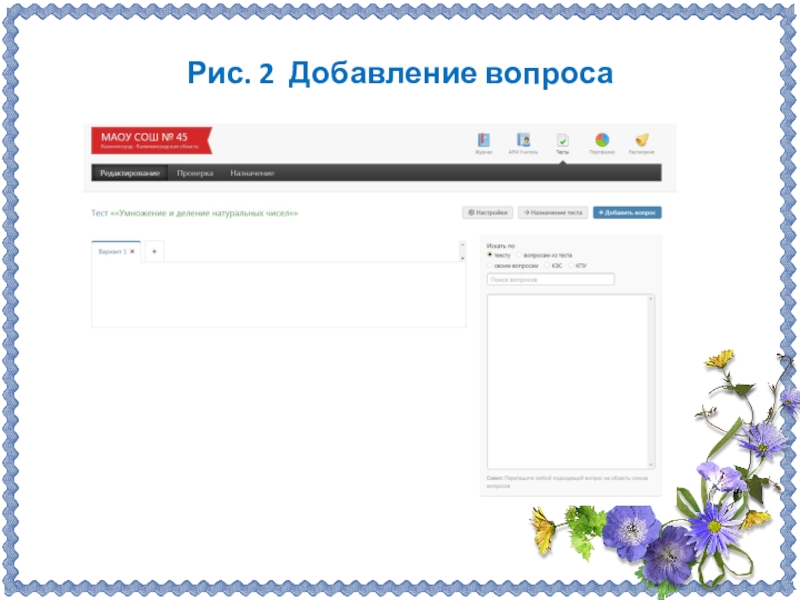Choose the КПУ radio option

coord(571,266)
